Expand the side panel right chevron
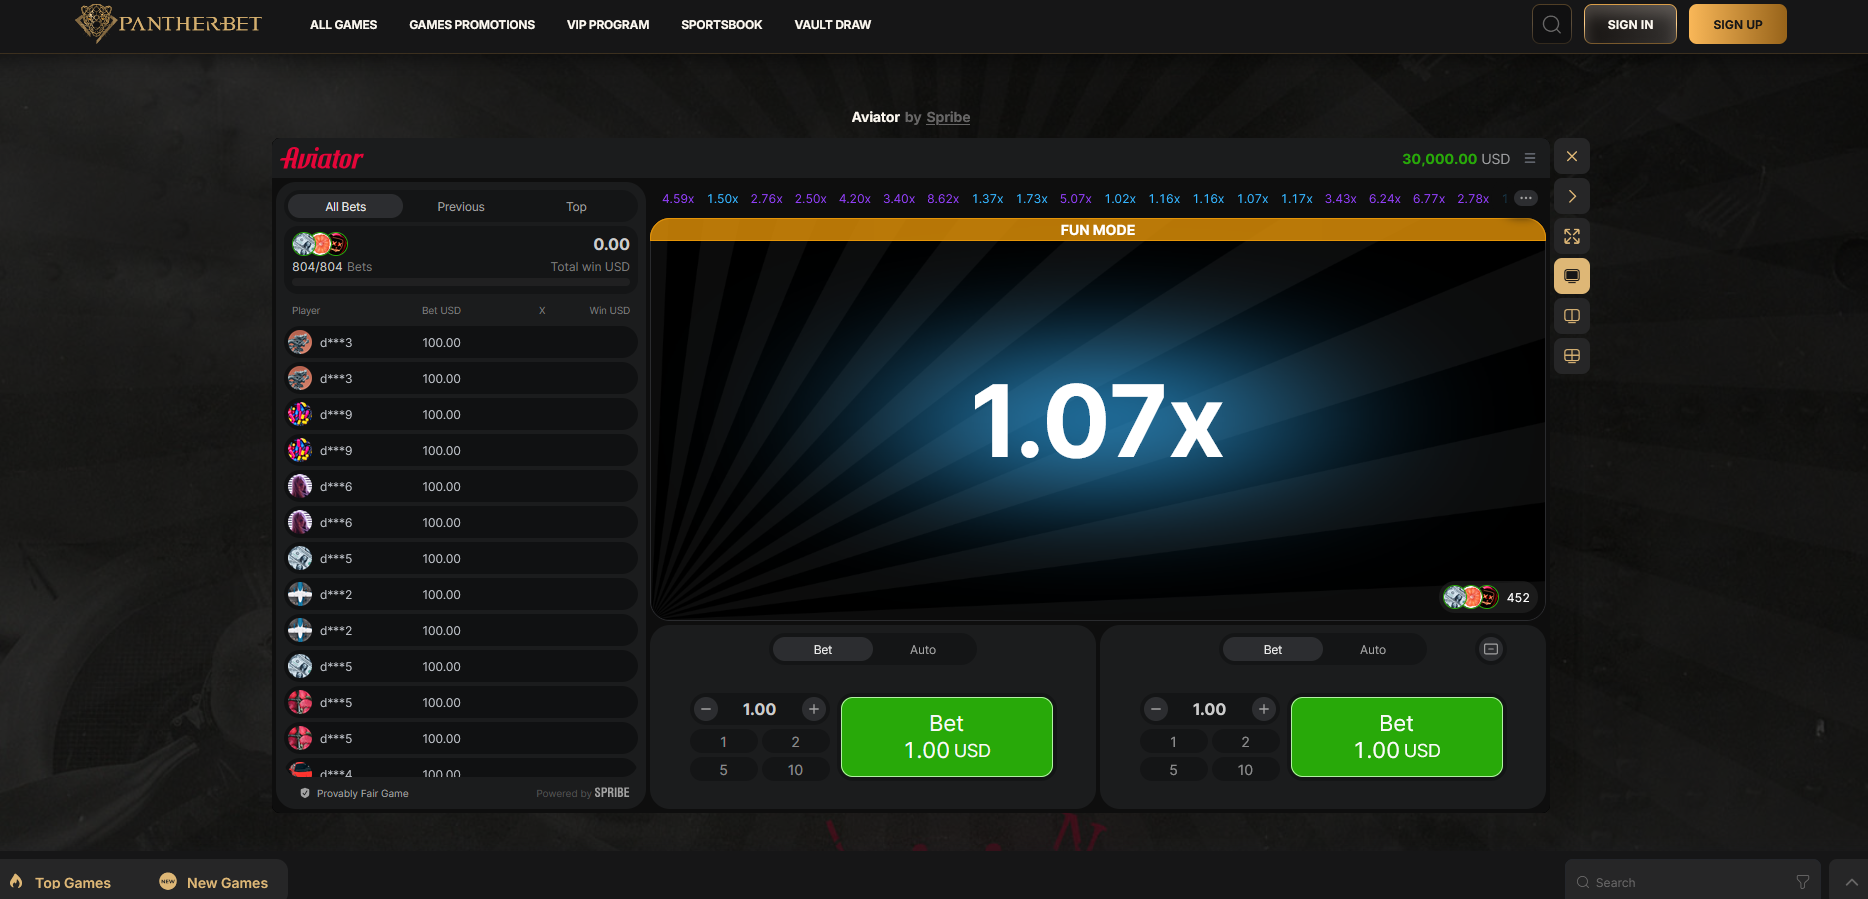The width and height of the screenshot is (1868, 899). [x=1571, y=197]
